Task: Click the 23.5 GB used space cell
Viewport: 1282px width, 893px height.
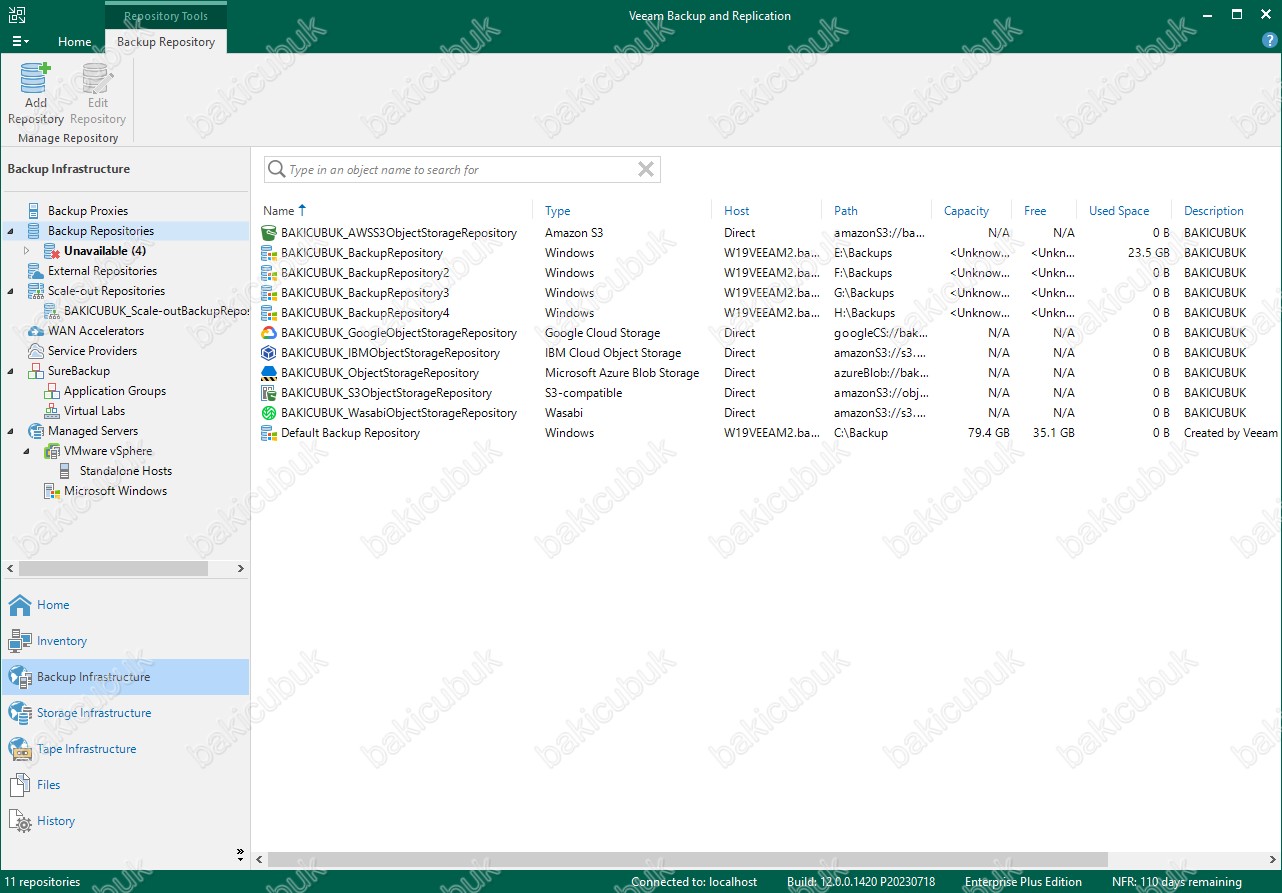Action: coord(1147,253)
